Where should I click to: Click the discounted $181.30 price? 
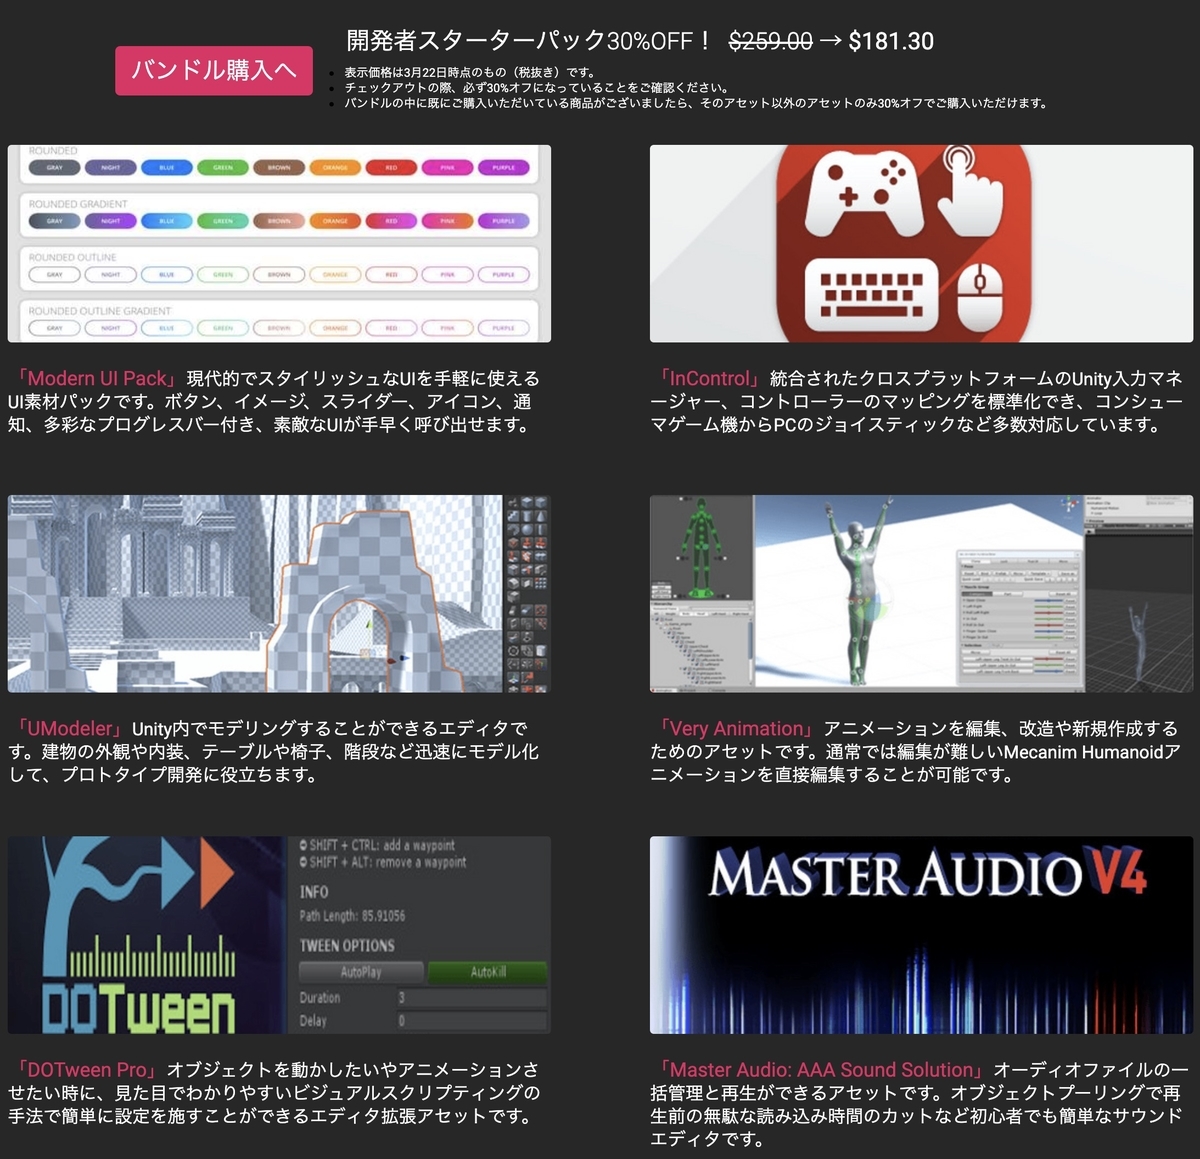tap(891, 41)
